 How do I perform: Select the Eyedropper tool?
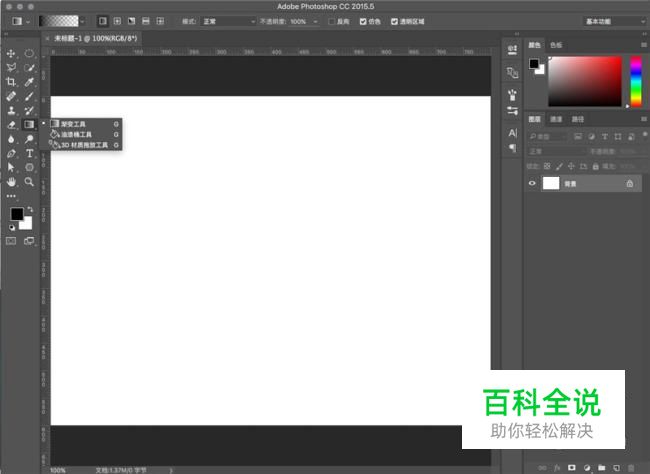(30, 81)
